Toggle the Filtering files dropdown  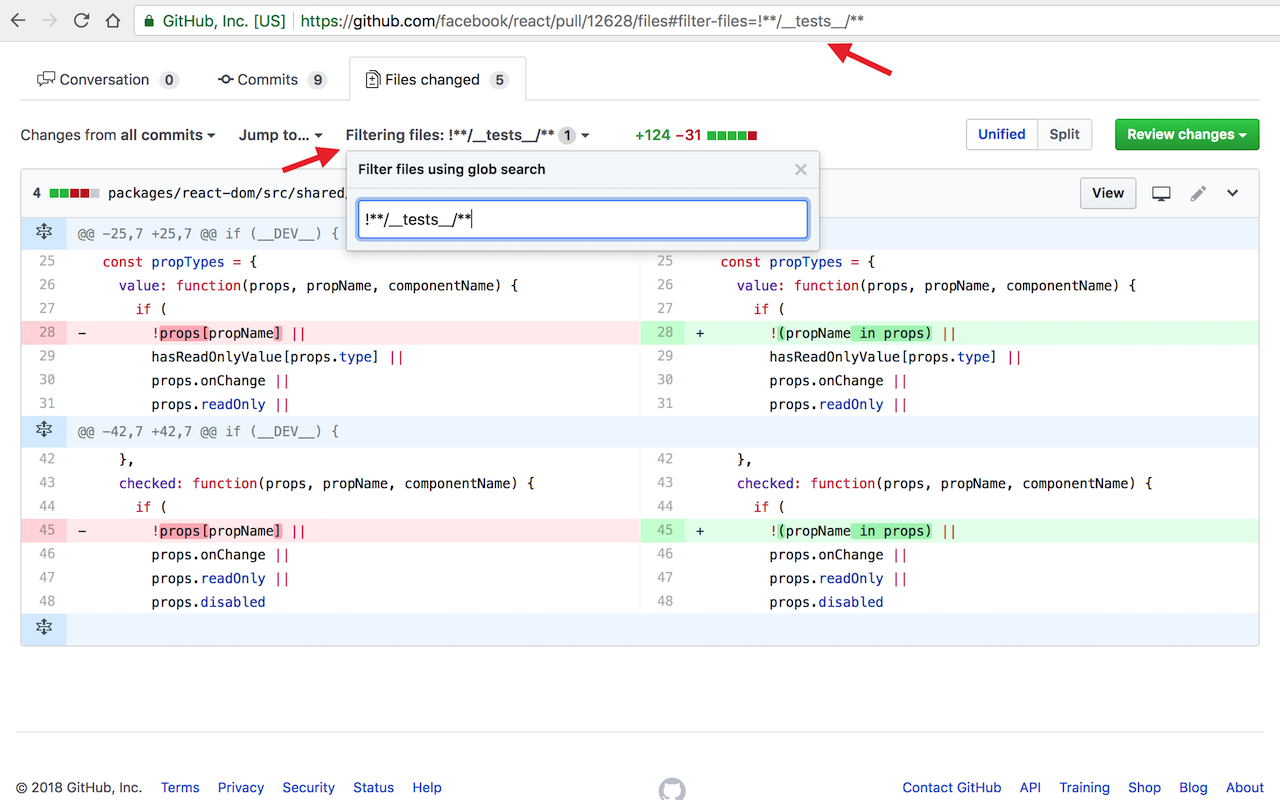click(x=467, y=135)
